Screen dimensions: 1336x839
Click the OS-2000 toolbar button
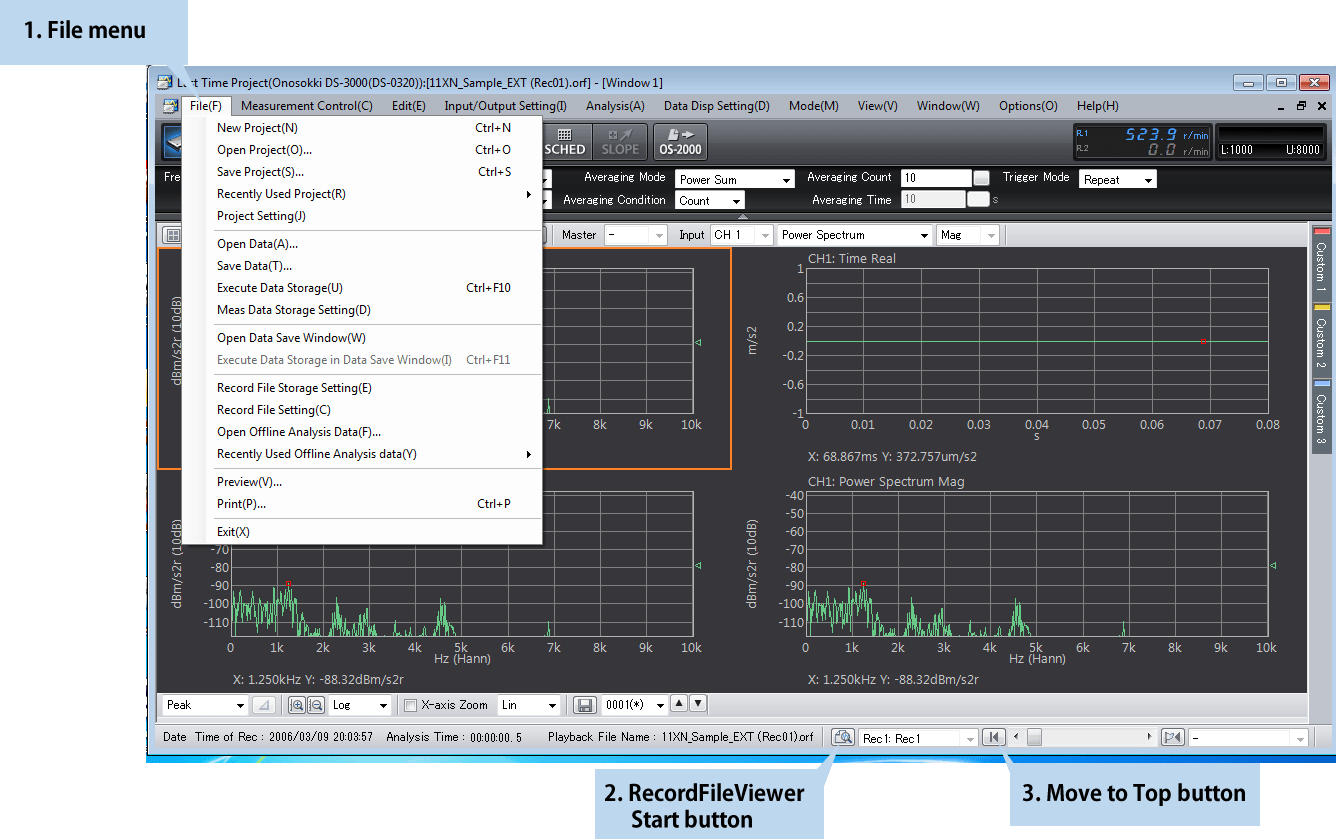pyautogui.click(x=680, y=142)
